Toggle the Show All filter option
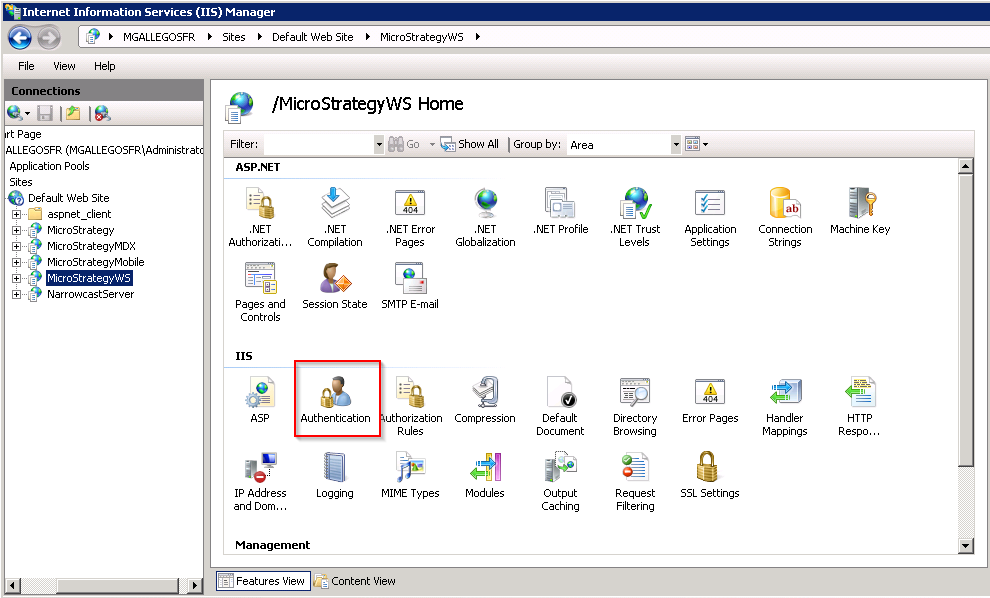This screenshot has height=598, width=990. click(x=470, y=143)
